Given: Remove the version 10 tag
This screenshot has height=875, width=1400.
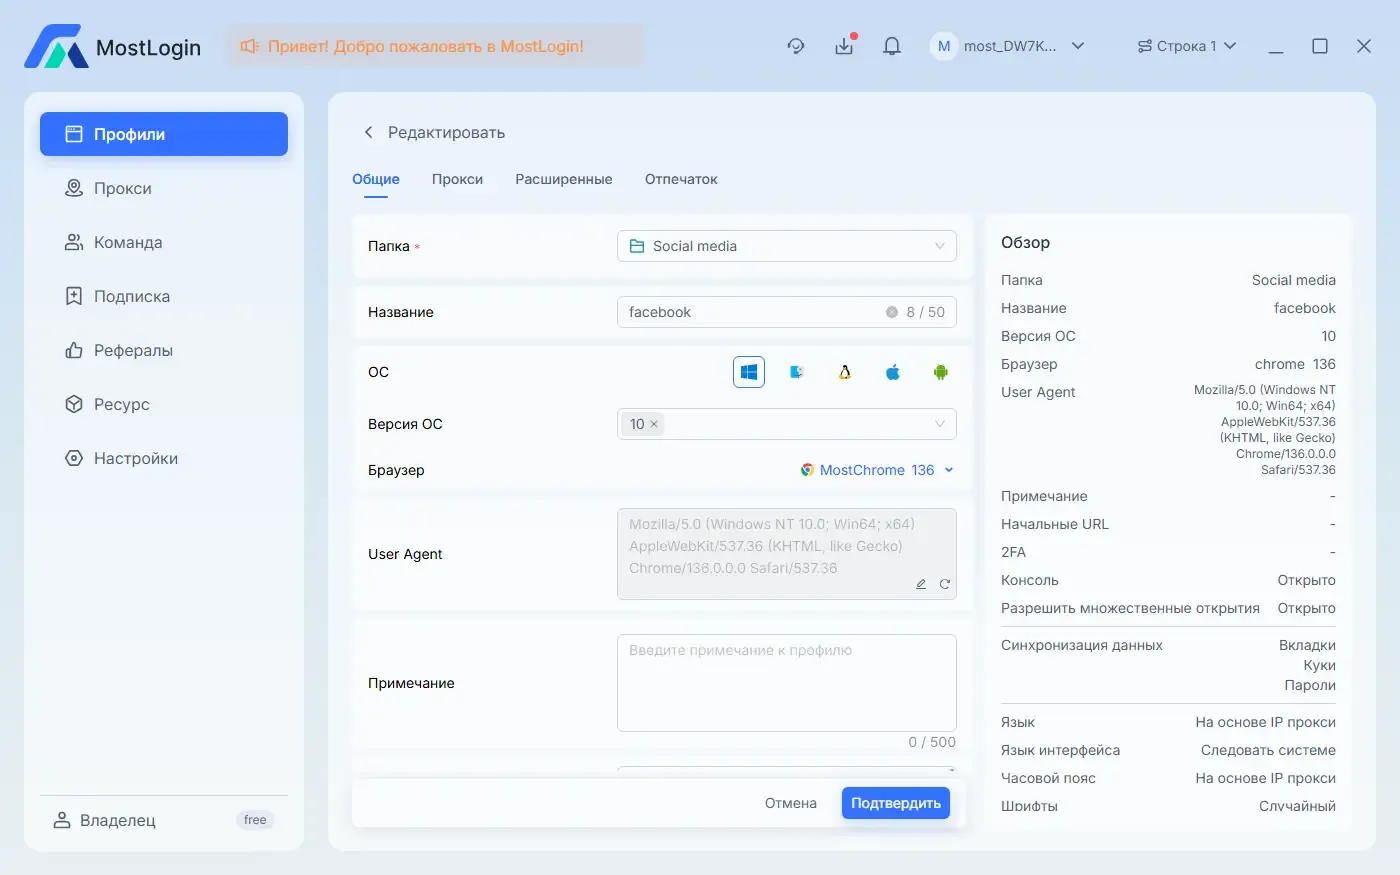Looking at the screenshot, I should (x=654, y=424).
